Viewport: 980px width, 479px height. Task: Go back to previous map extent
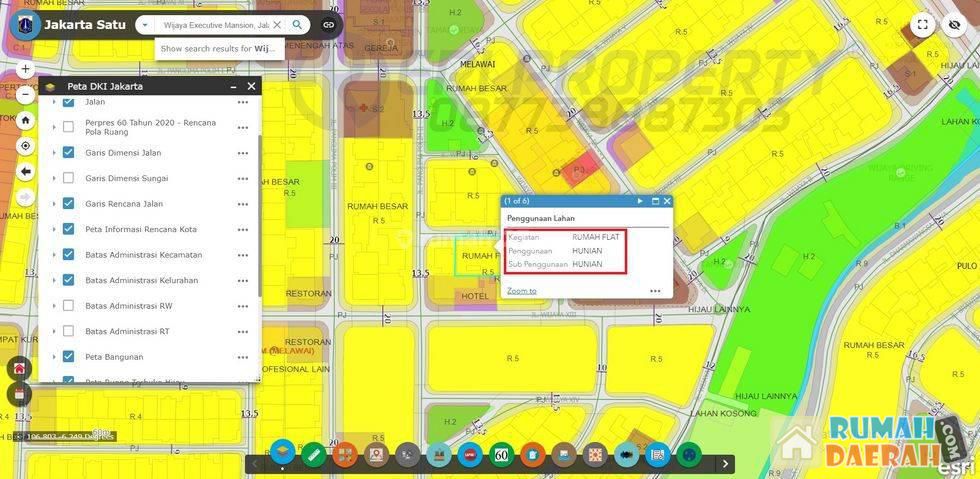point(25,172)
